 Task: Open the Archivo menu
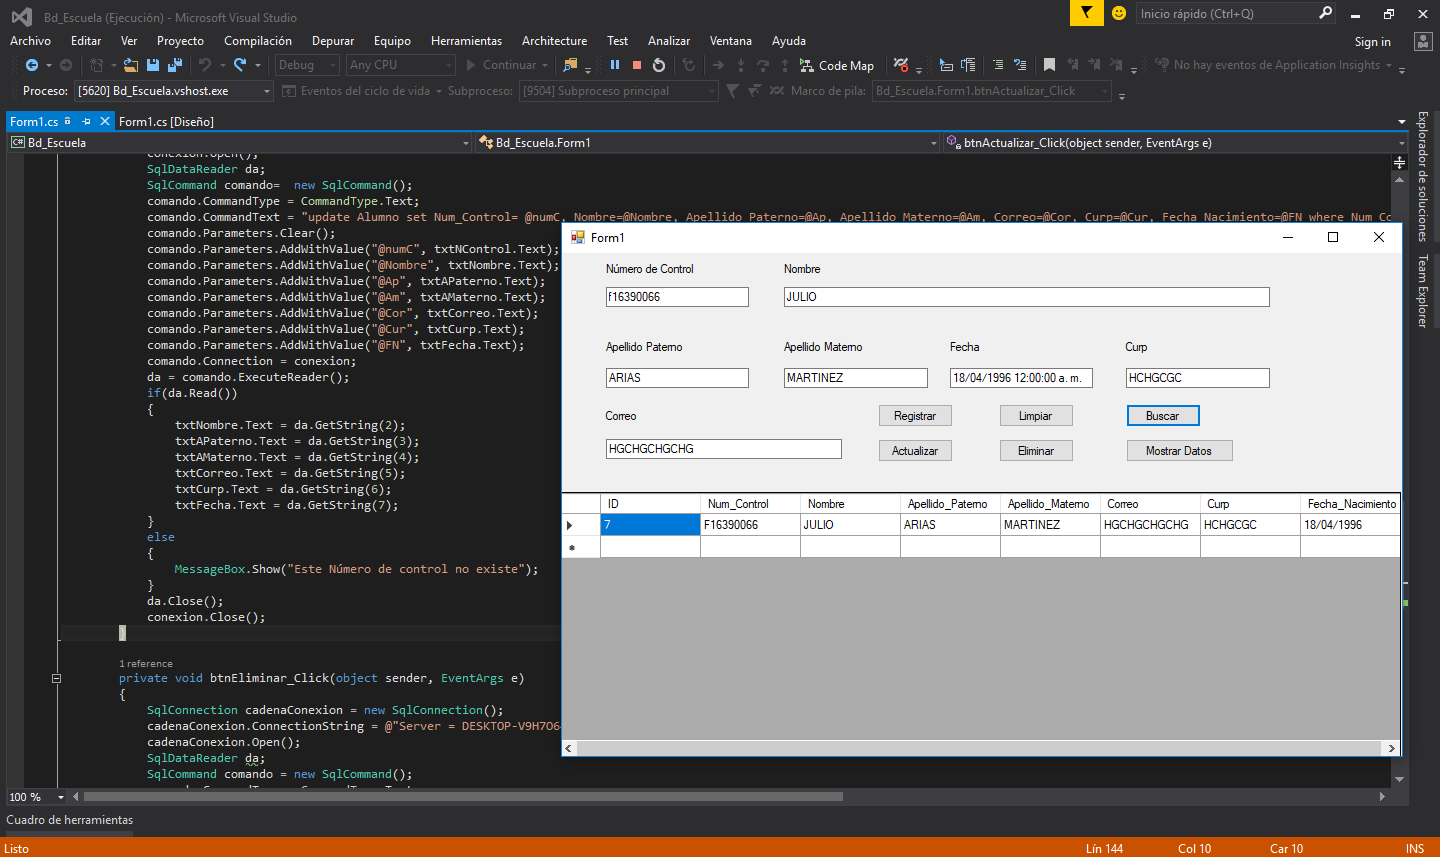(x=30, y=41)
